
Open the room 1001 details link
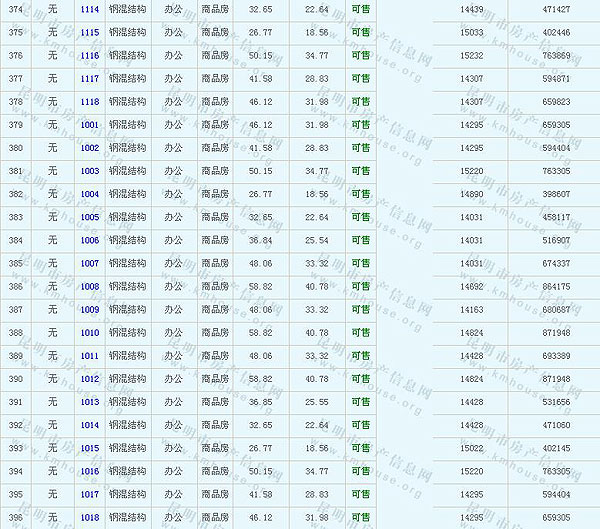click(x=90, y=125)
